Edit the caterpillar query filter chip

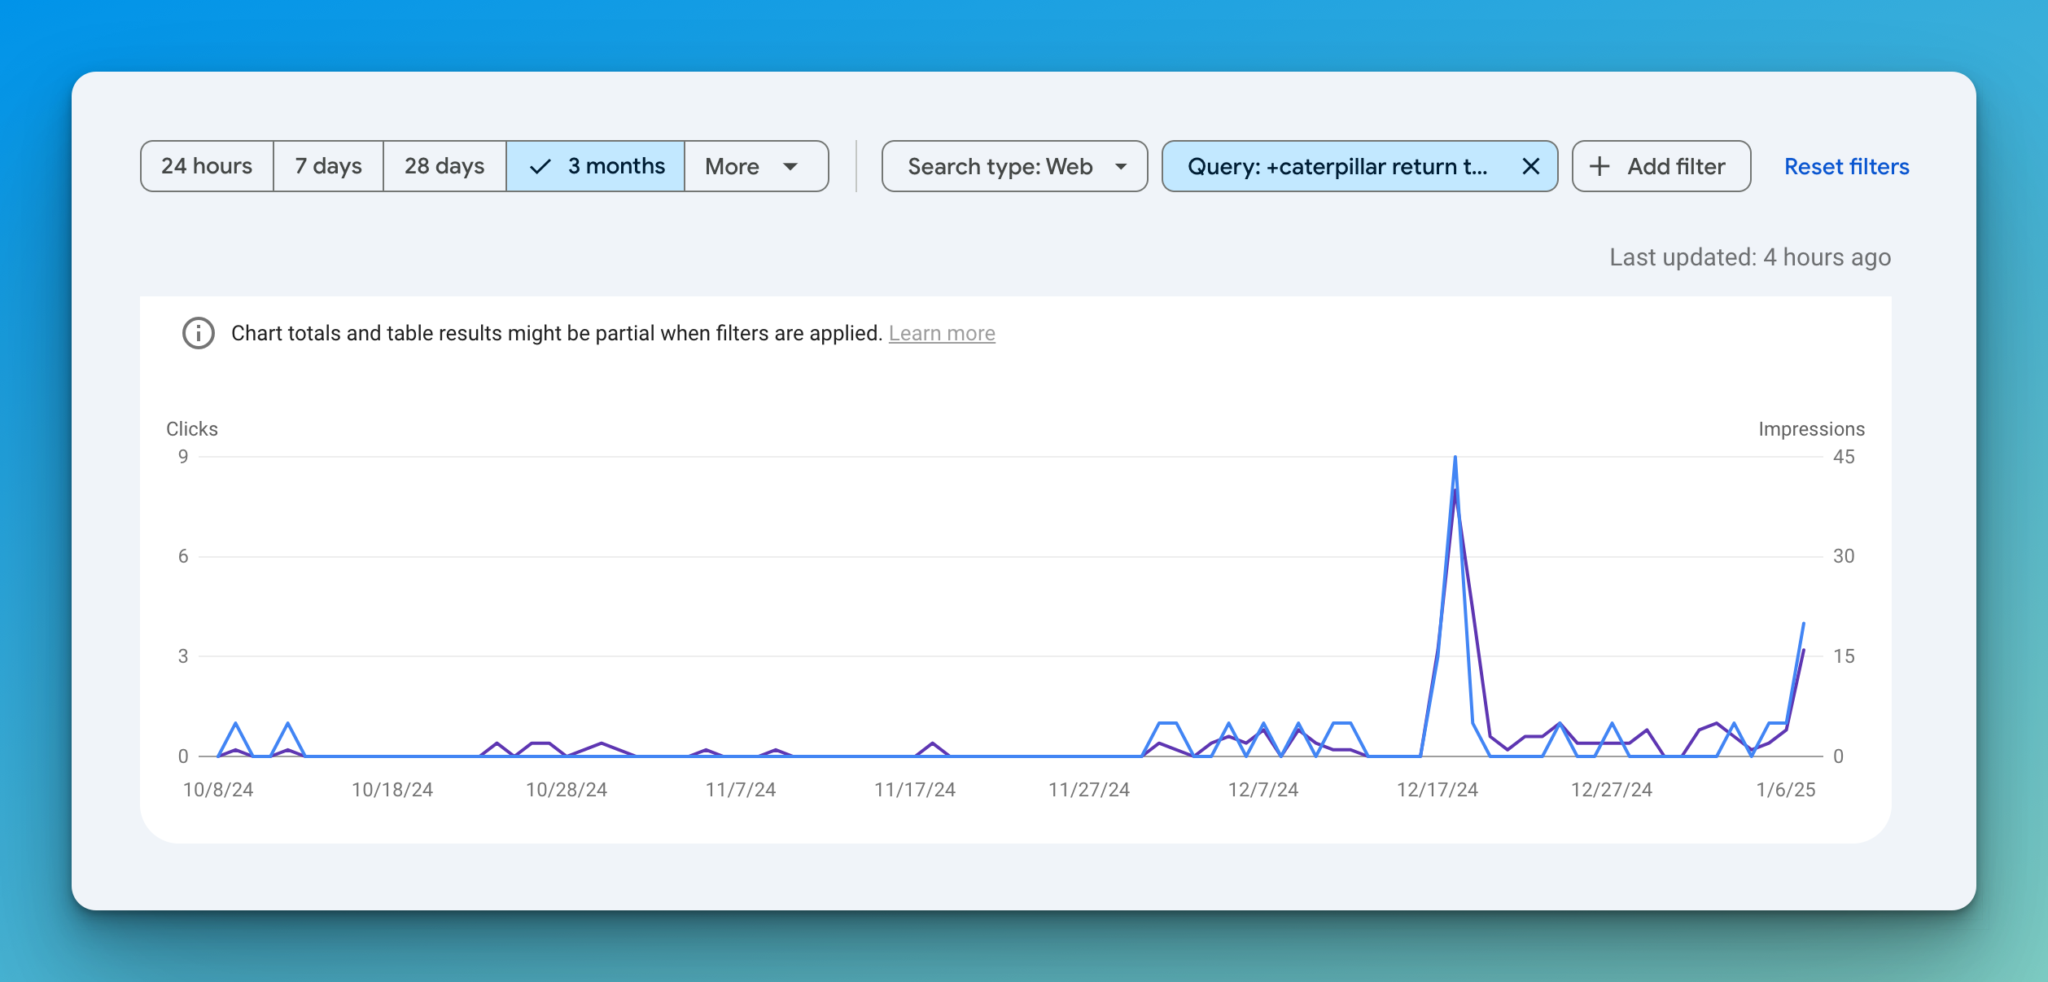click(1336, 166)
